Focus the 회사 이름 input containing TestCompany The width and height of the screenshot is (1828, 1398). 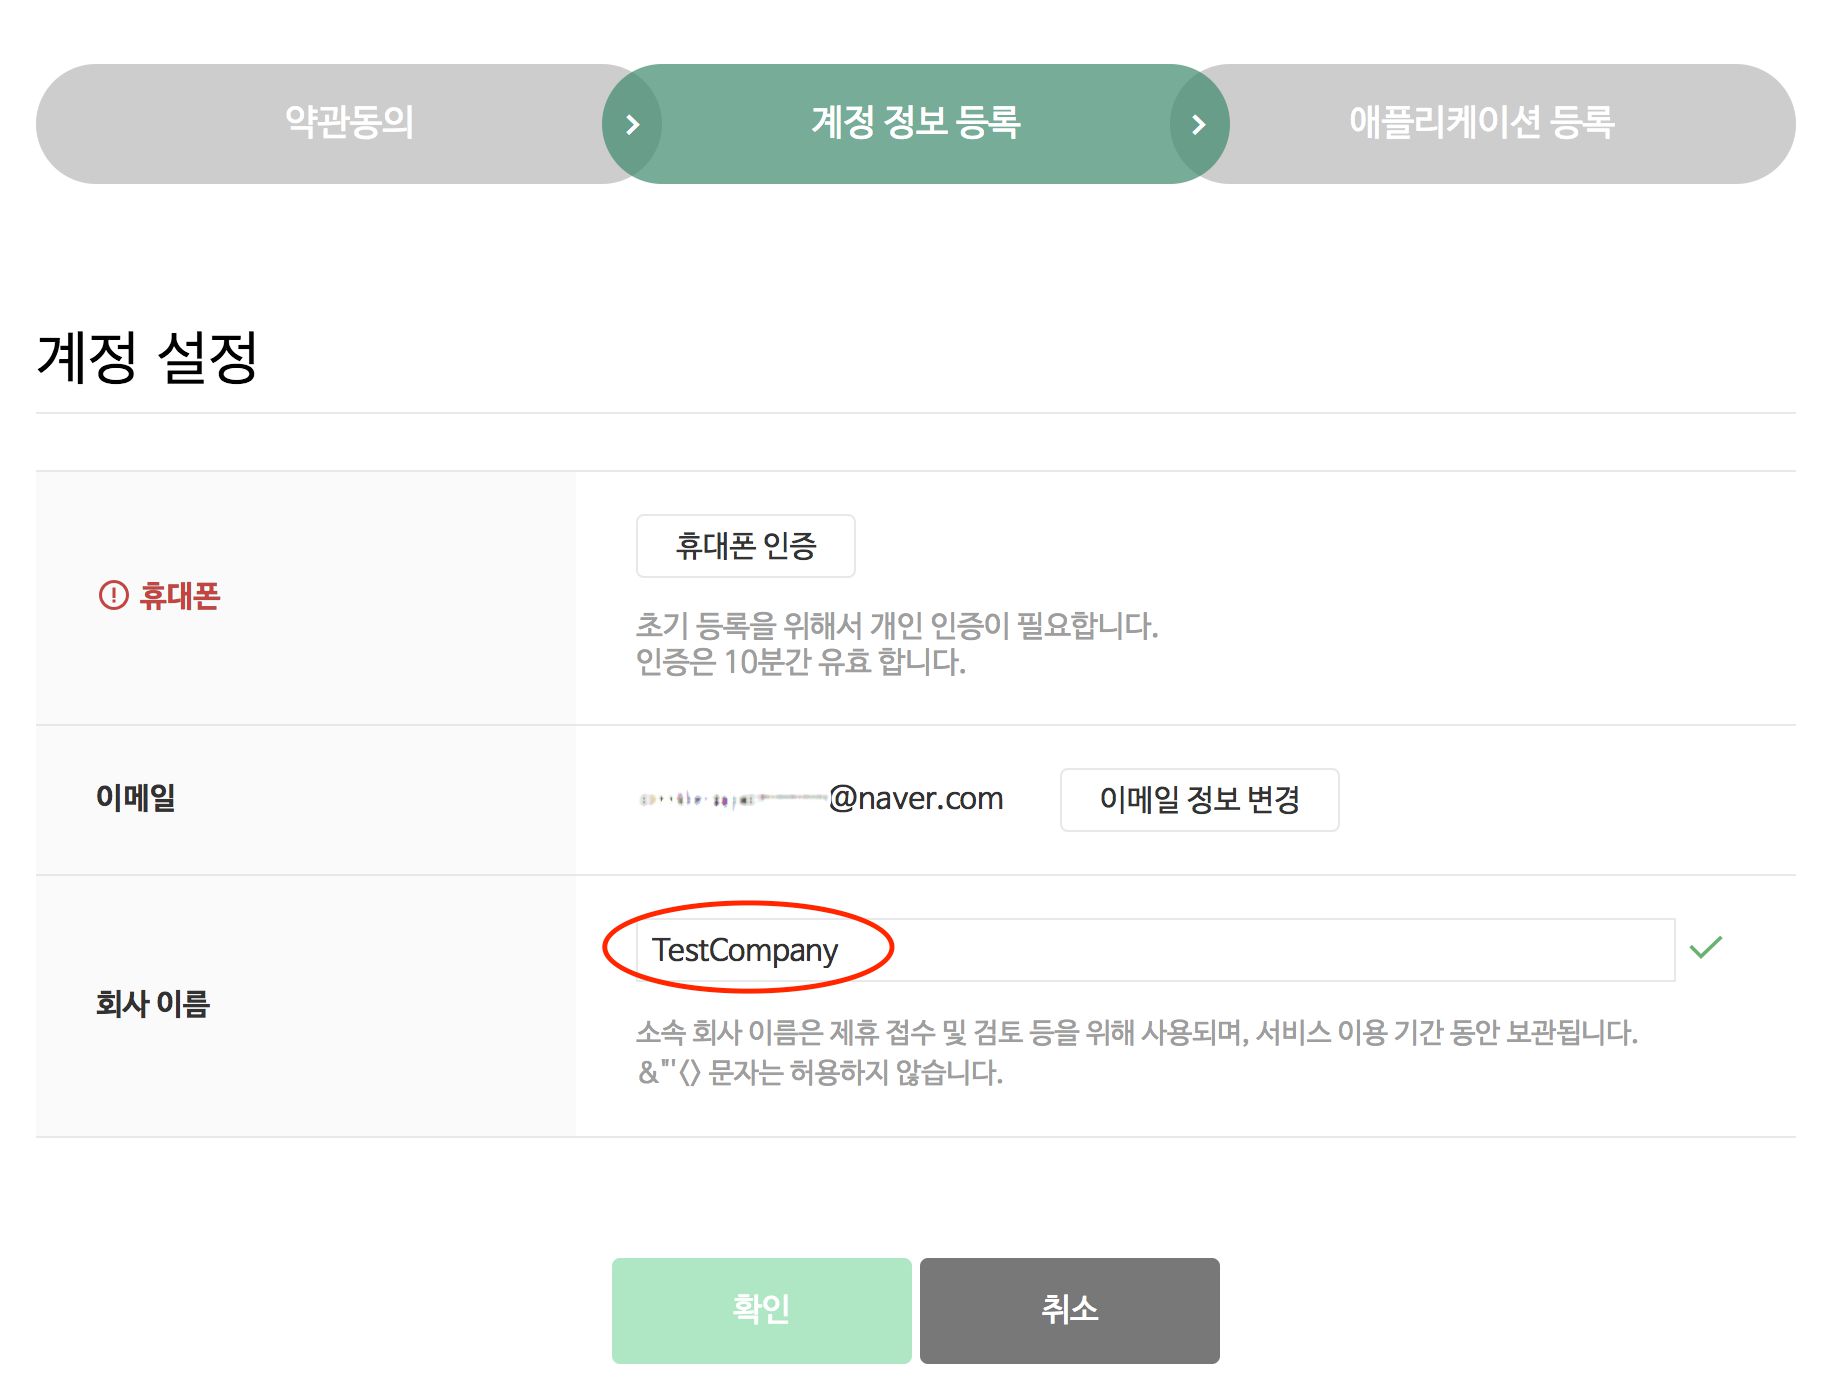click(x=1150, y=950)
